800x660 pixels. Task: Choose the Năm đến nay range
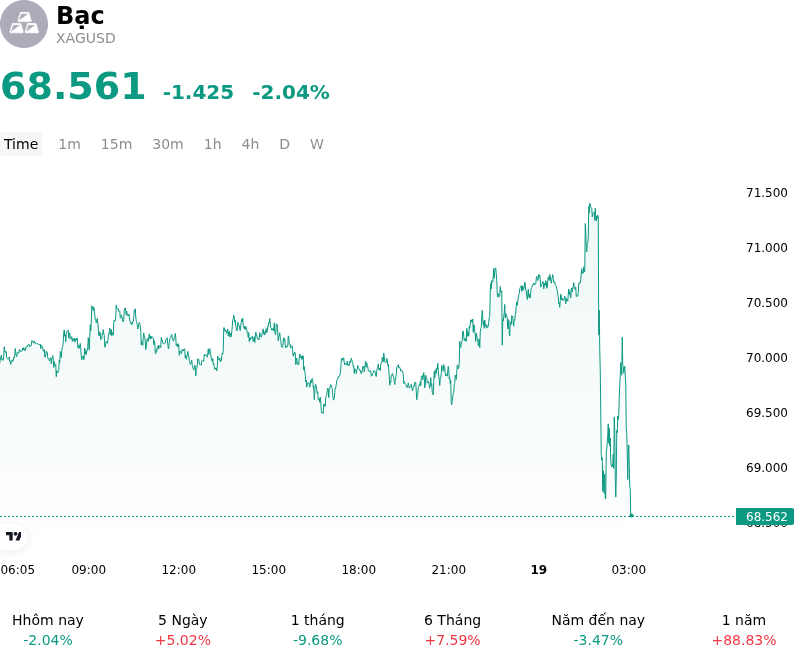pyautogui.click(x=598, y=630)
